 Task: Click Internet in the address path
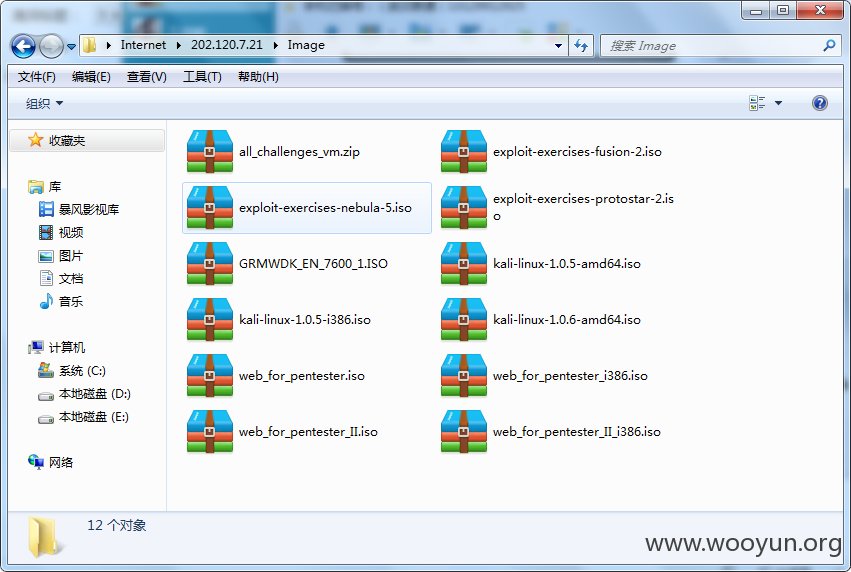[x=143, y=45]
